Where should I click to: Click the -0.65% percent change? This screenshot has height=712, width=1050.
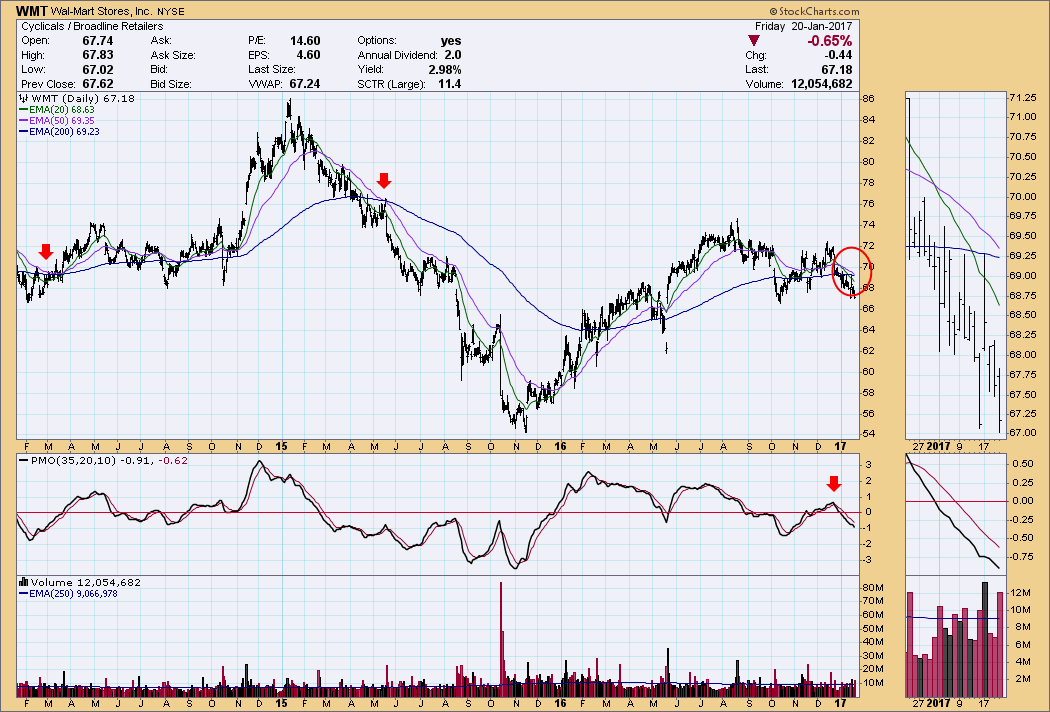pos(830,41)
